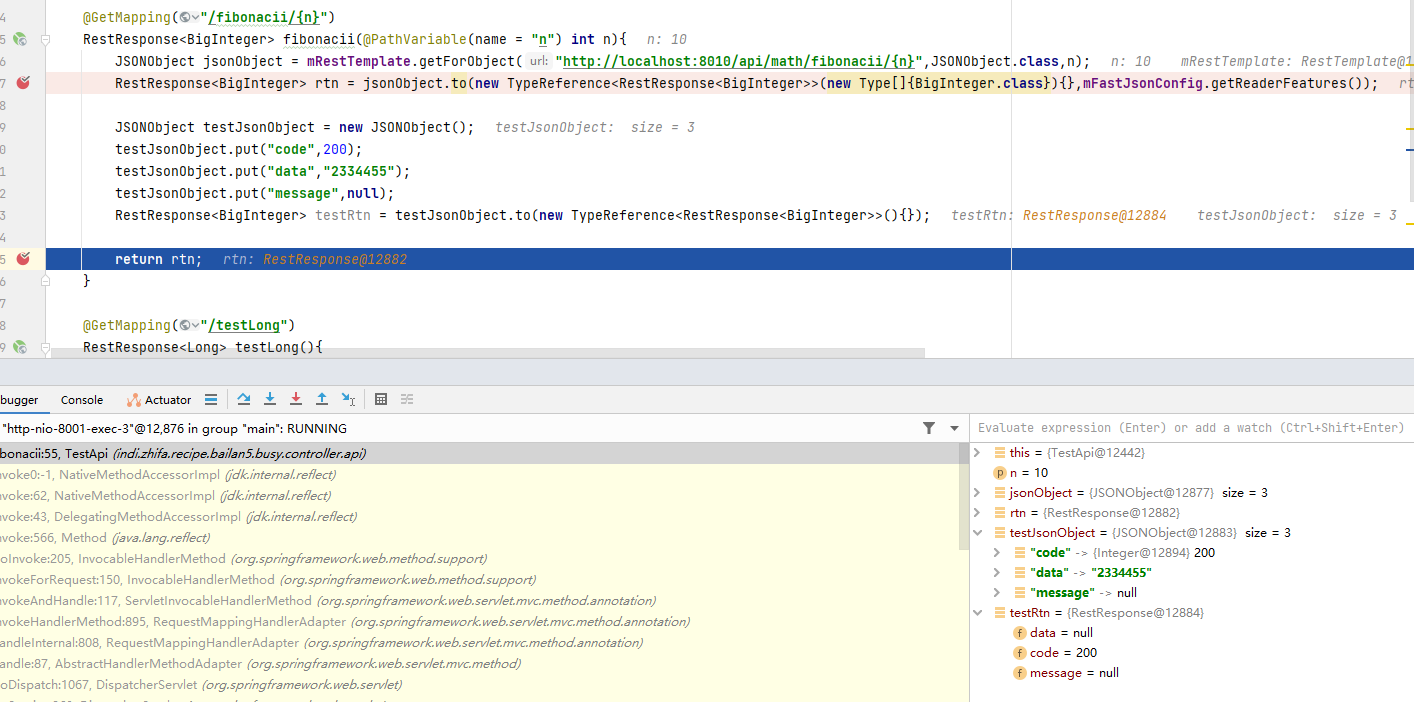Collapse the testRtn variable node

pos(977,612)
